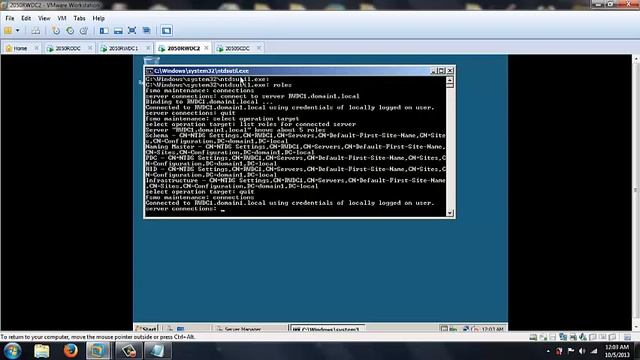Expand the power options dropdown arrow

[18, 31]
